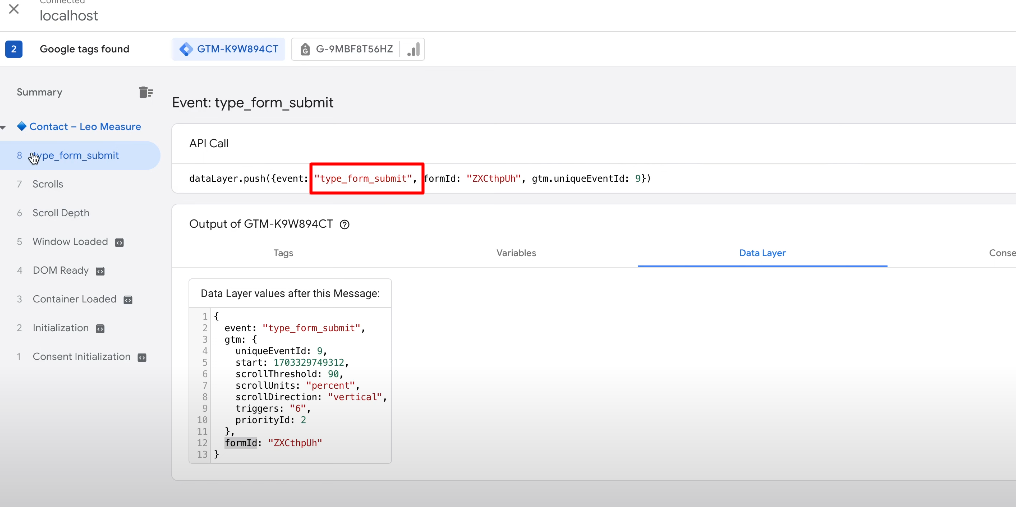Image resolution: width=1016 pixels, height=507 pixels.
Task: Click the tag icon in G-9MBF8T56HZ chip
Action: [x=305, y=49]
